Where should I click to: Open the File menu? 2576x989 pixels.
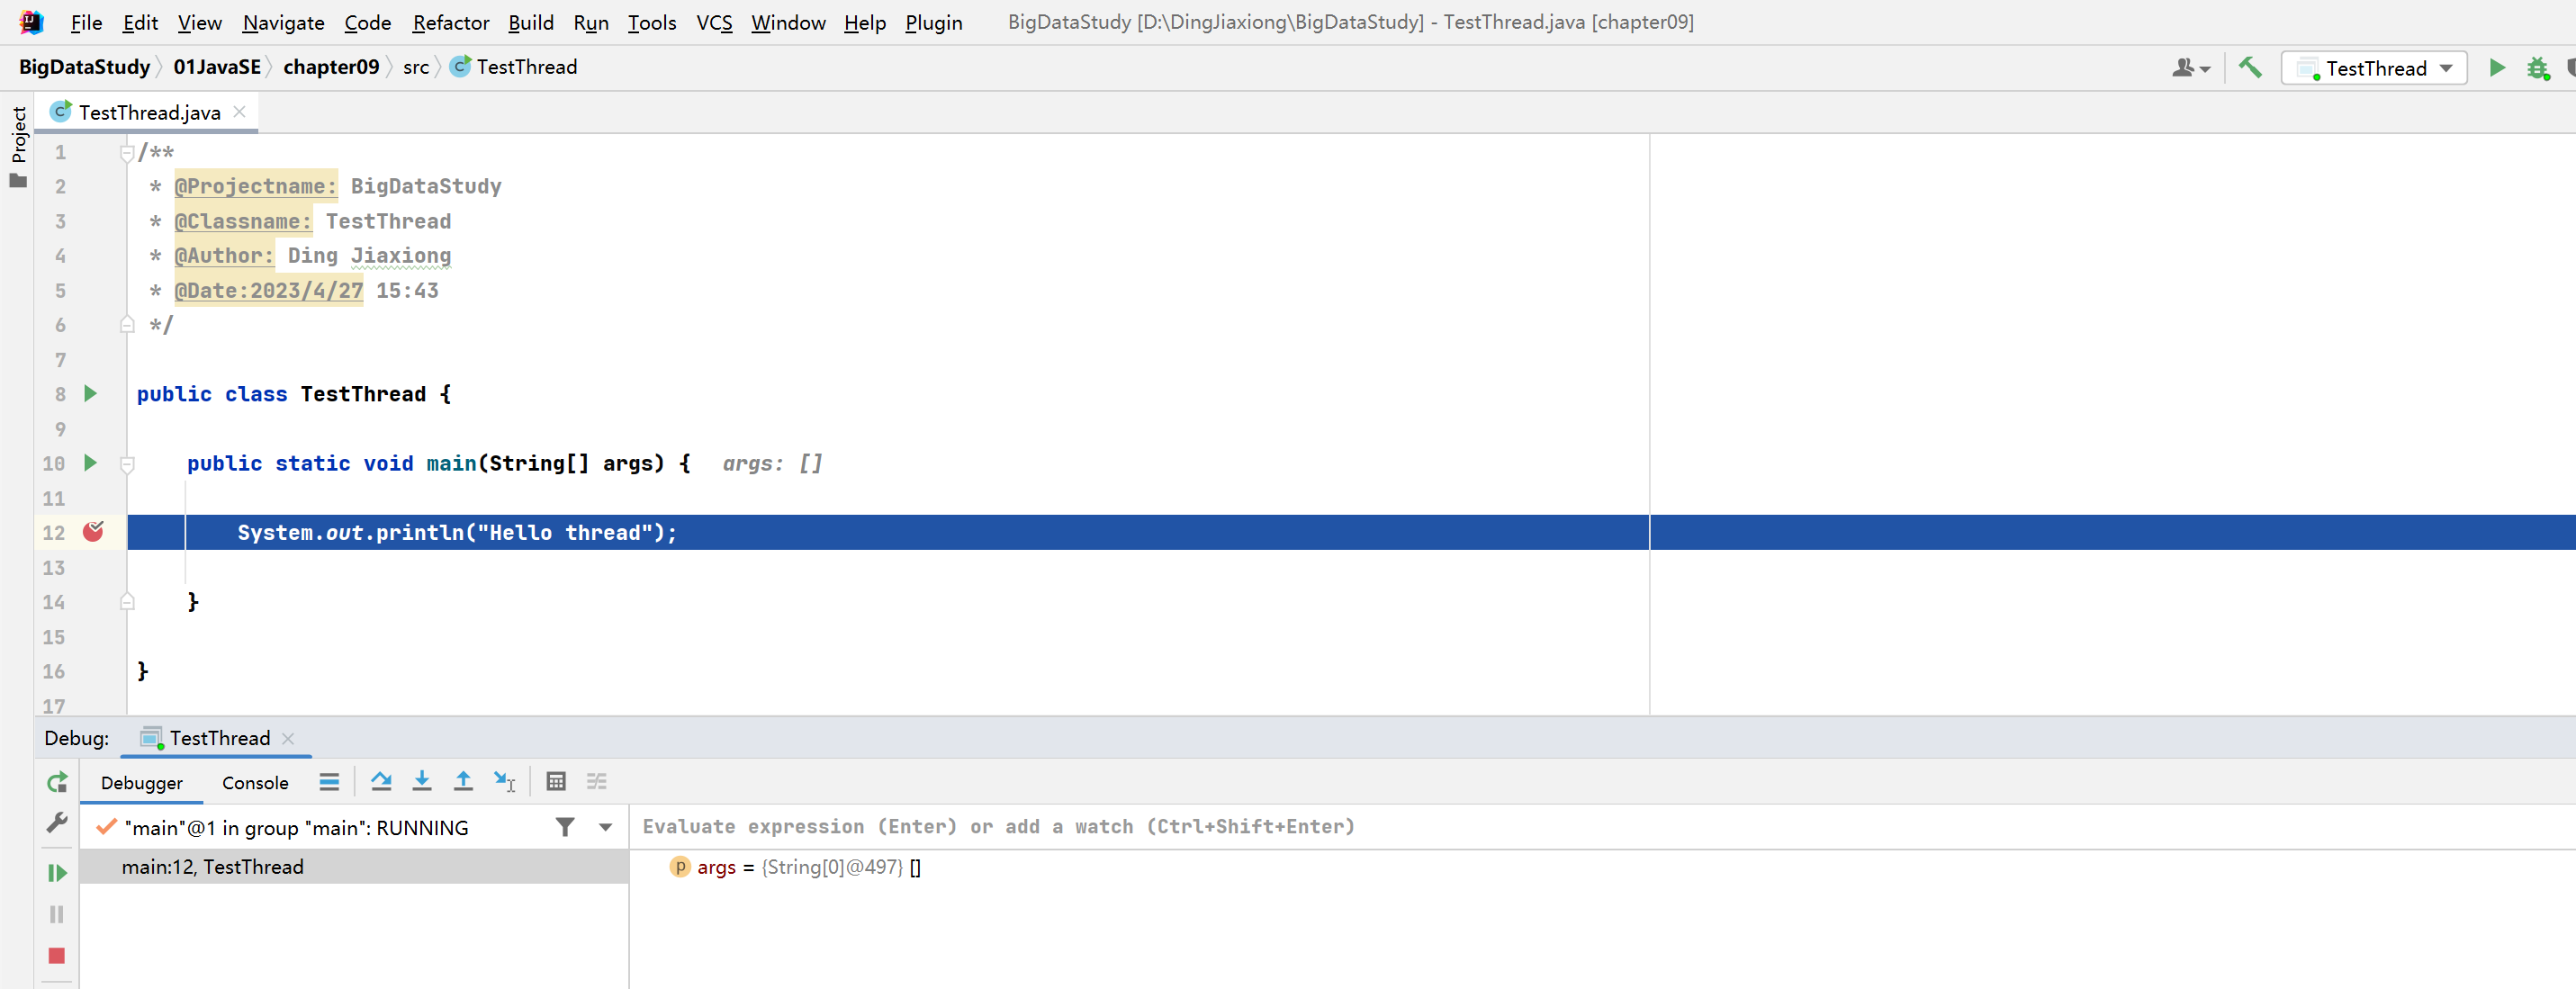point(86,22)
